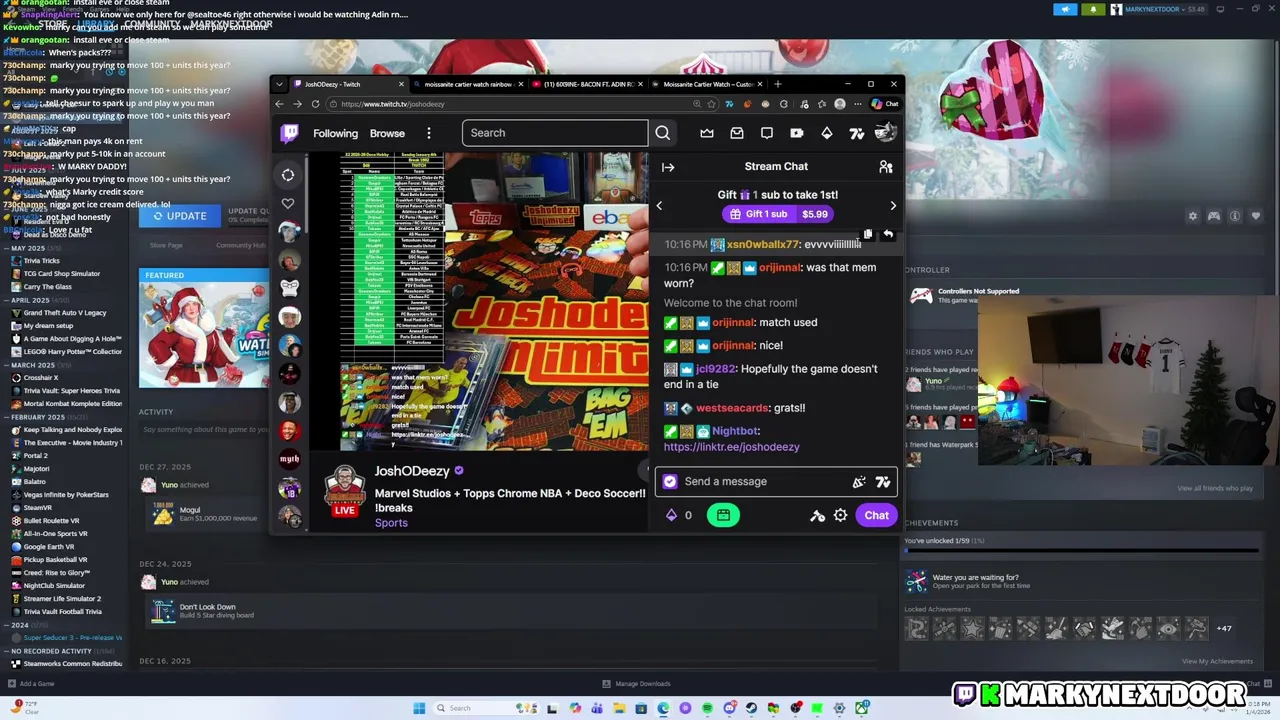The width and height of the screenshot is (1280, 720).
Task: Open Twitch Prime loot crown icon
Action: pos(707,133)
